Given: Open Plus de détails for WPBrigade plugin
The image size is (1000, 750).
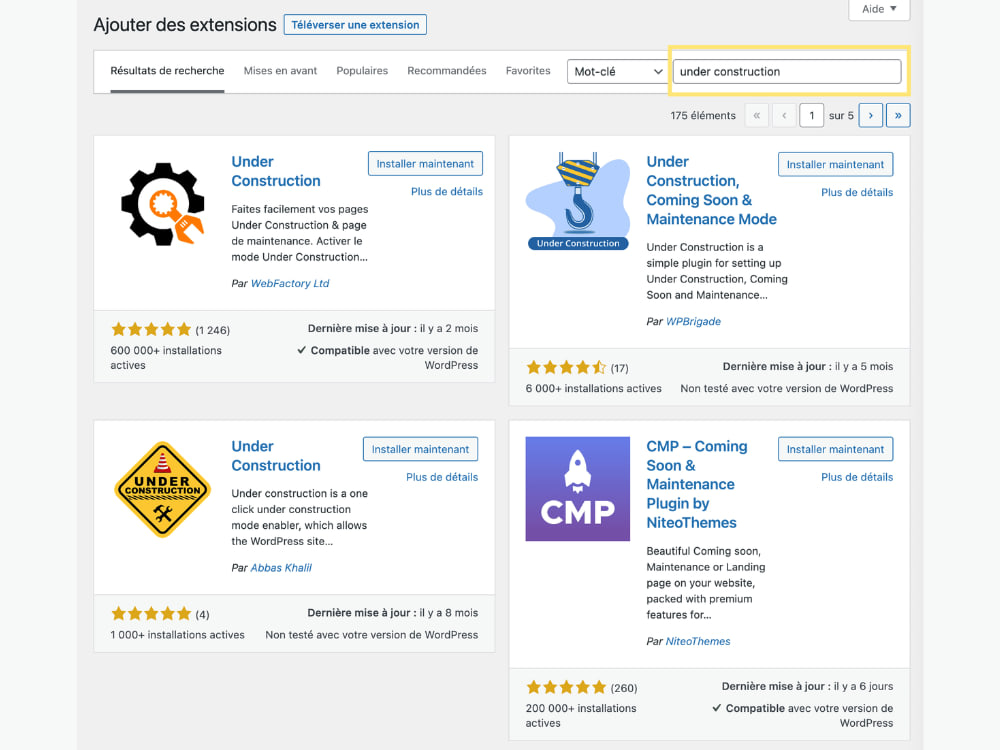Looking at the screenshot, I should pyautogui.click(x=857, y=192).
